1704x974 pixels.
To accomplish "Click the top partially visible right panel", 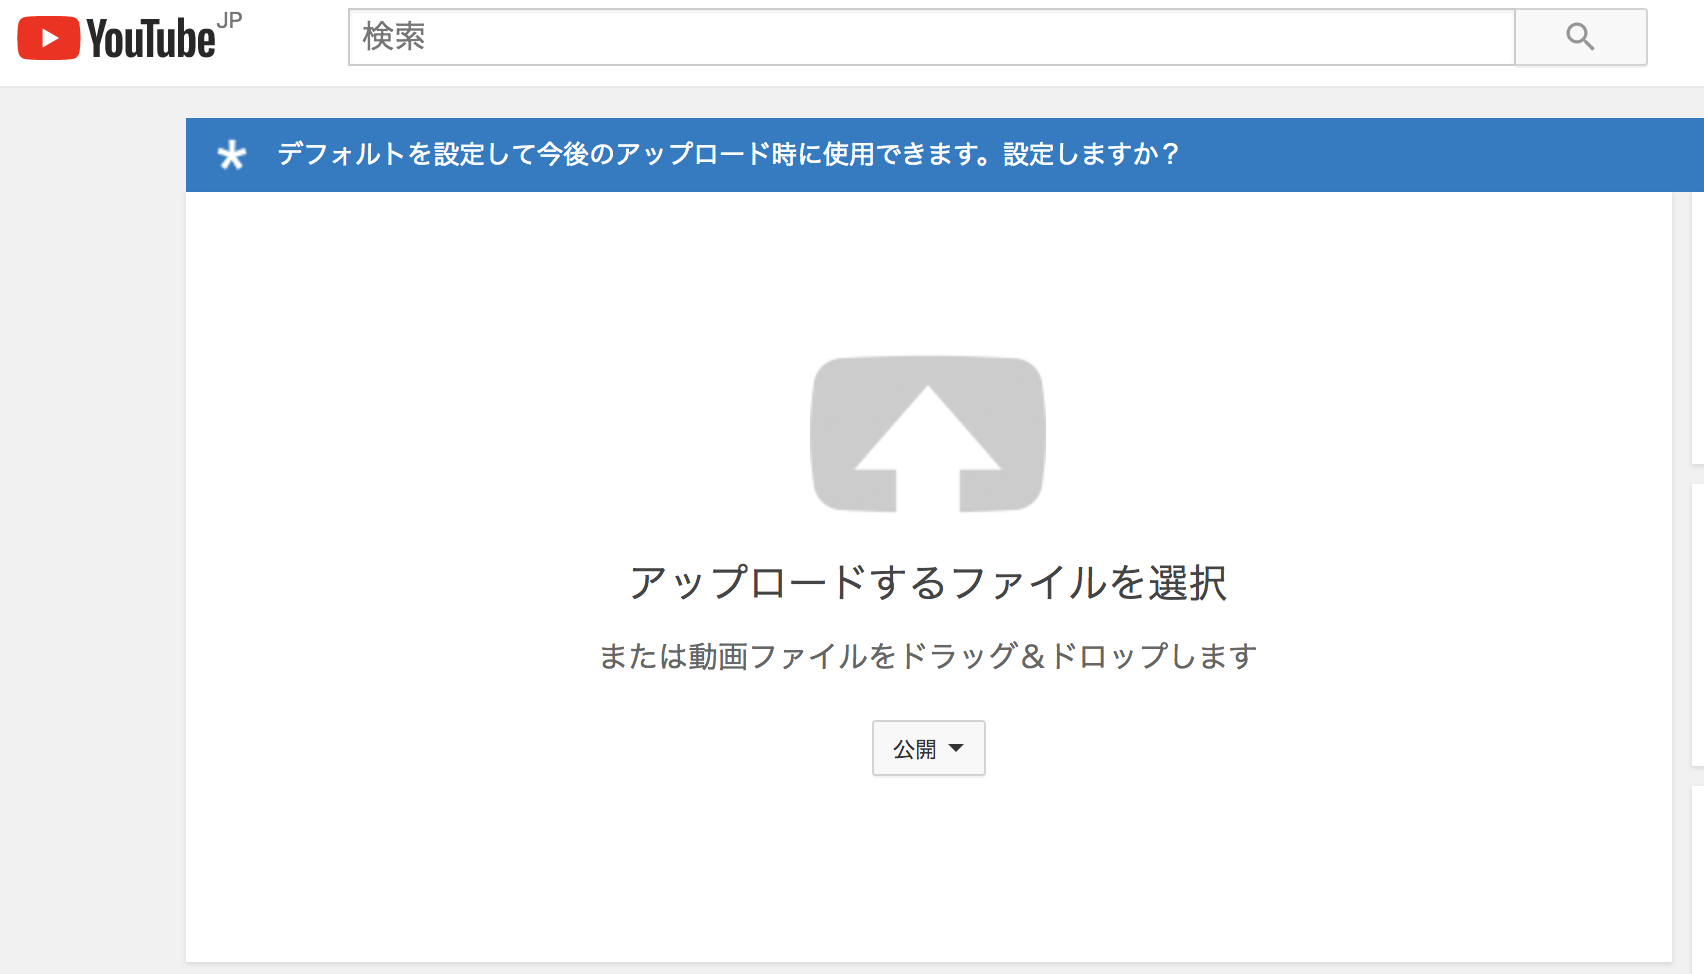I will point(1697,330).
